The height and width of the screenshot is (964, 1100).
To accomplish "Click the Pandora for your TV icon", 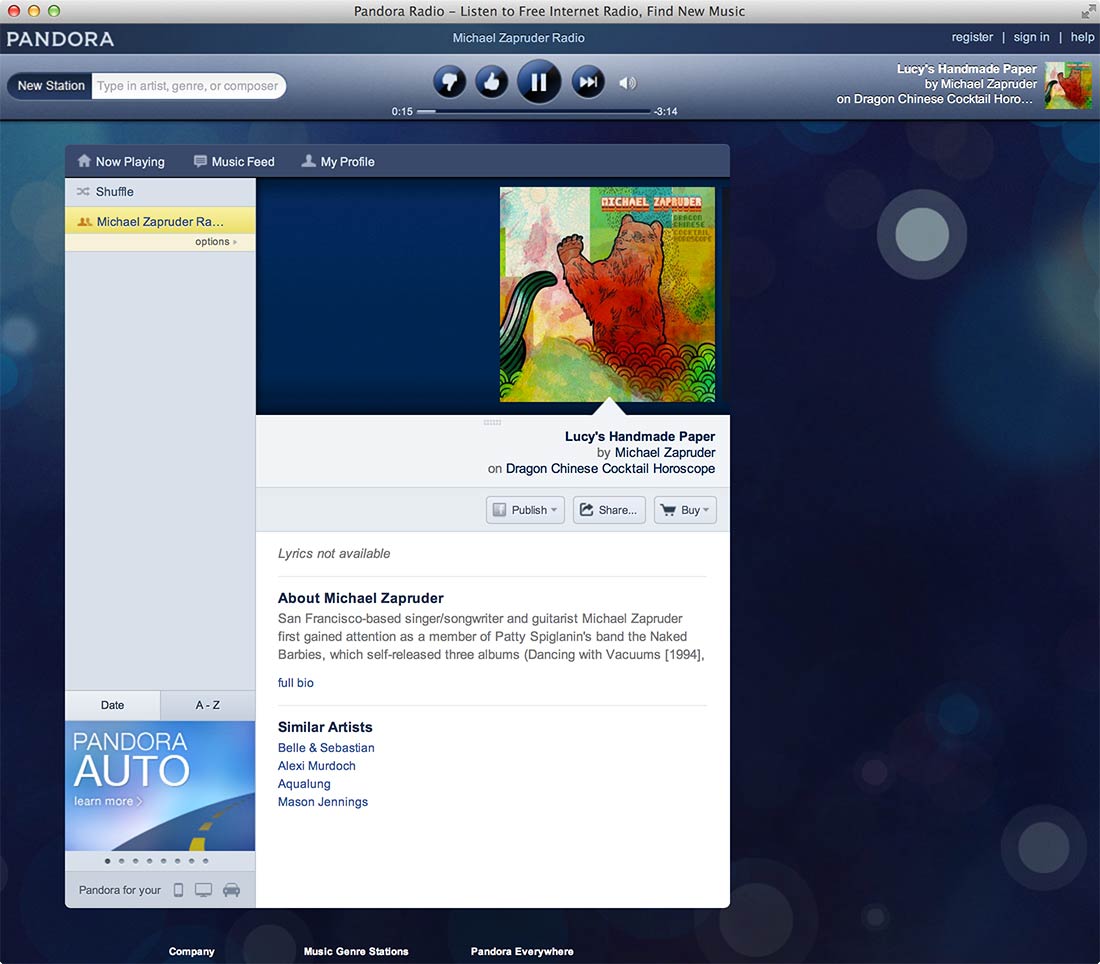I will [x=203, y=890].
